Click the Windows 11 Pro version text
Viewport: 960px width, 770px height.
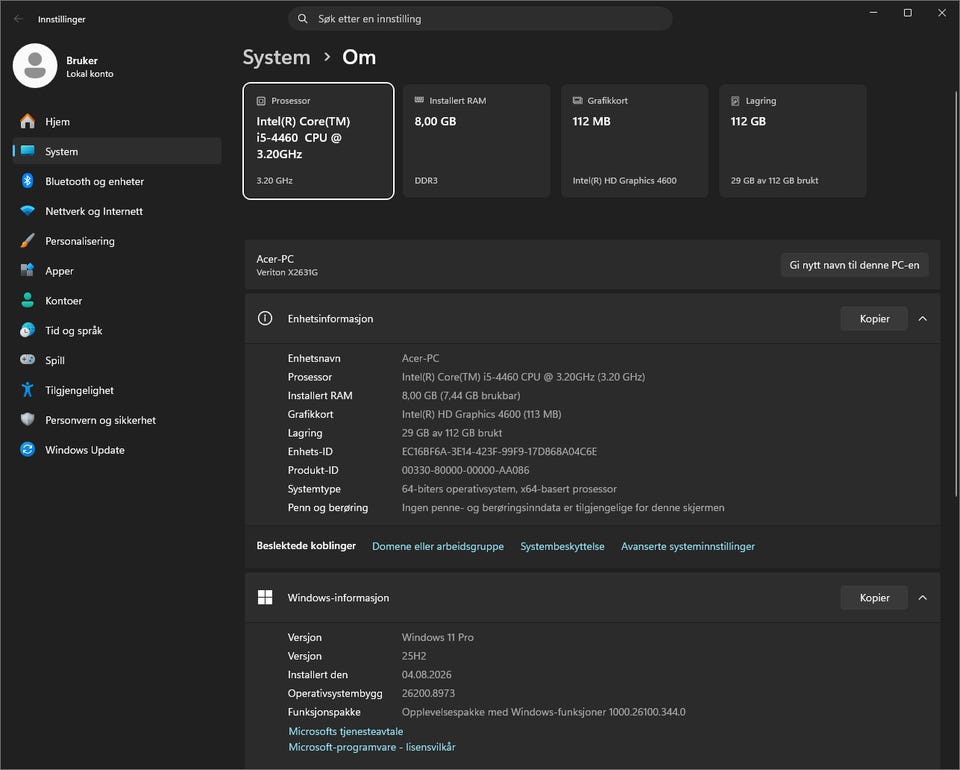[437, 637]
